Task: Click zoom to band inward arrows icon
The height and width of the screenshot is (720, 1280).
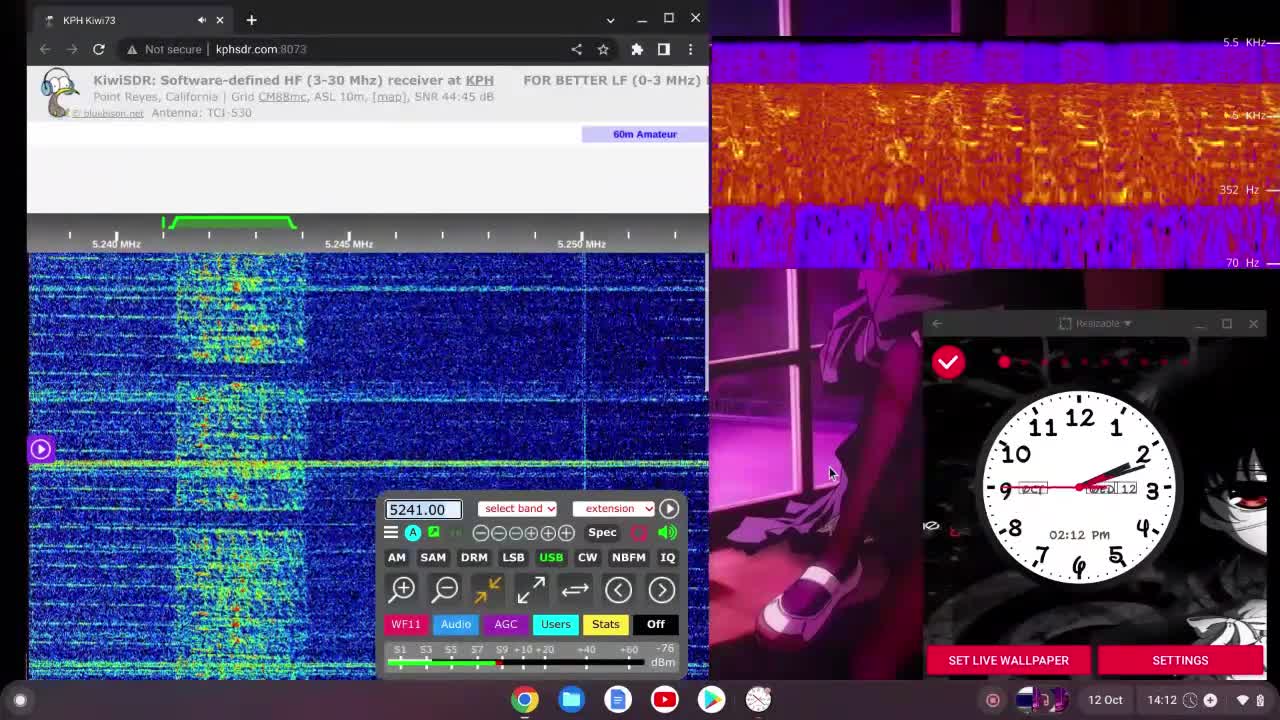Action: pyautogui.click(x=488, y=590)
